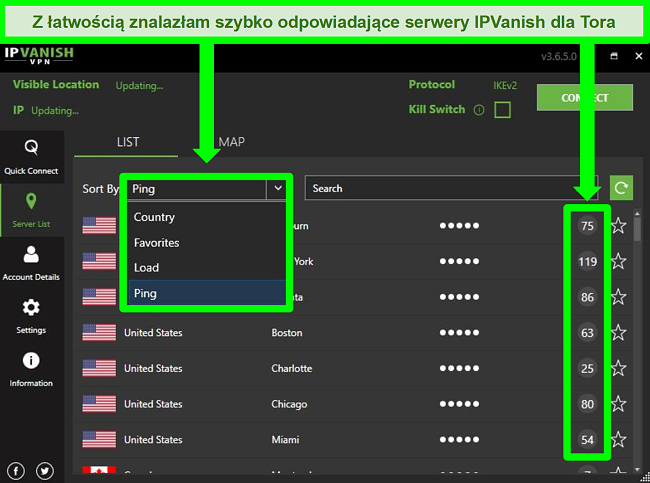
Task: Favorite the Boston server
Action: pyautogui.click(x=618, y=333)
